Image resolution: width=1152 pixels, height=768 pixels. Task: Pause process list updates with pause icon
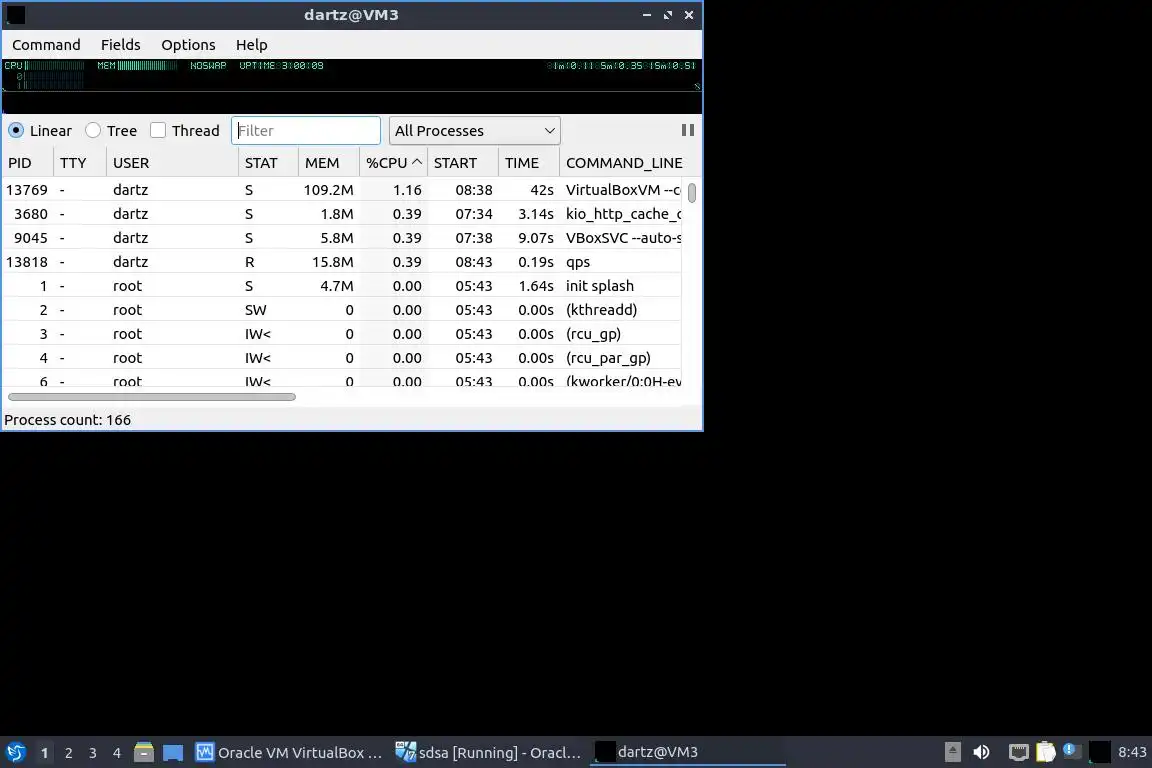coord(688,130)
